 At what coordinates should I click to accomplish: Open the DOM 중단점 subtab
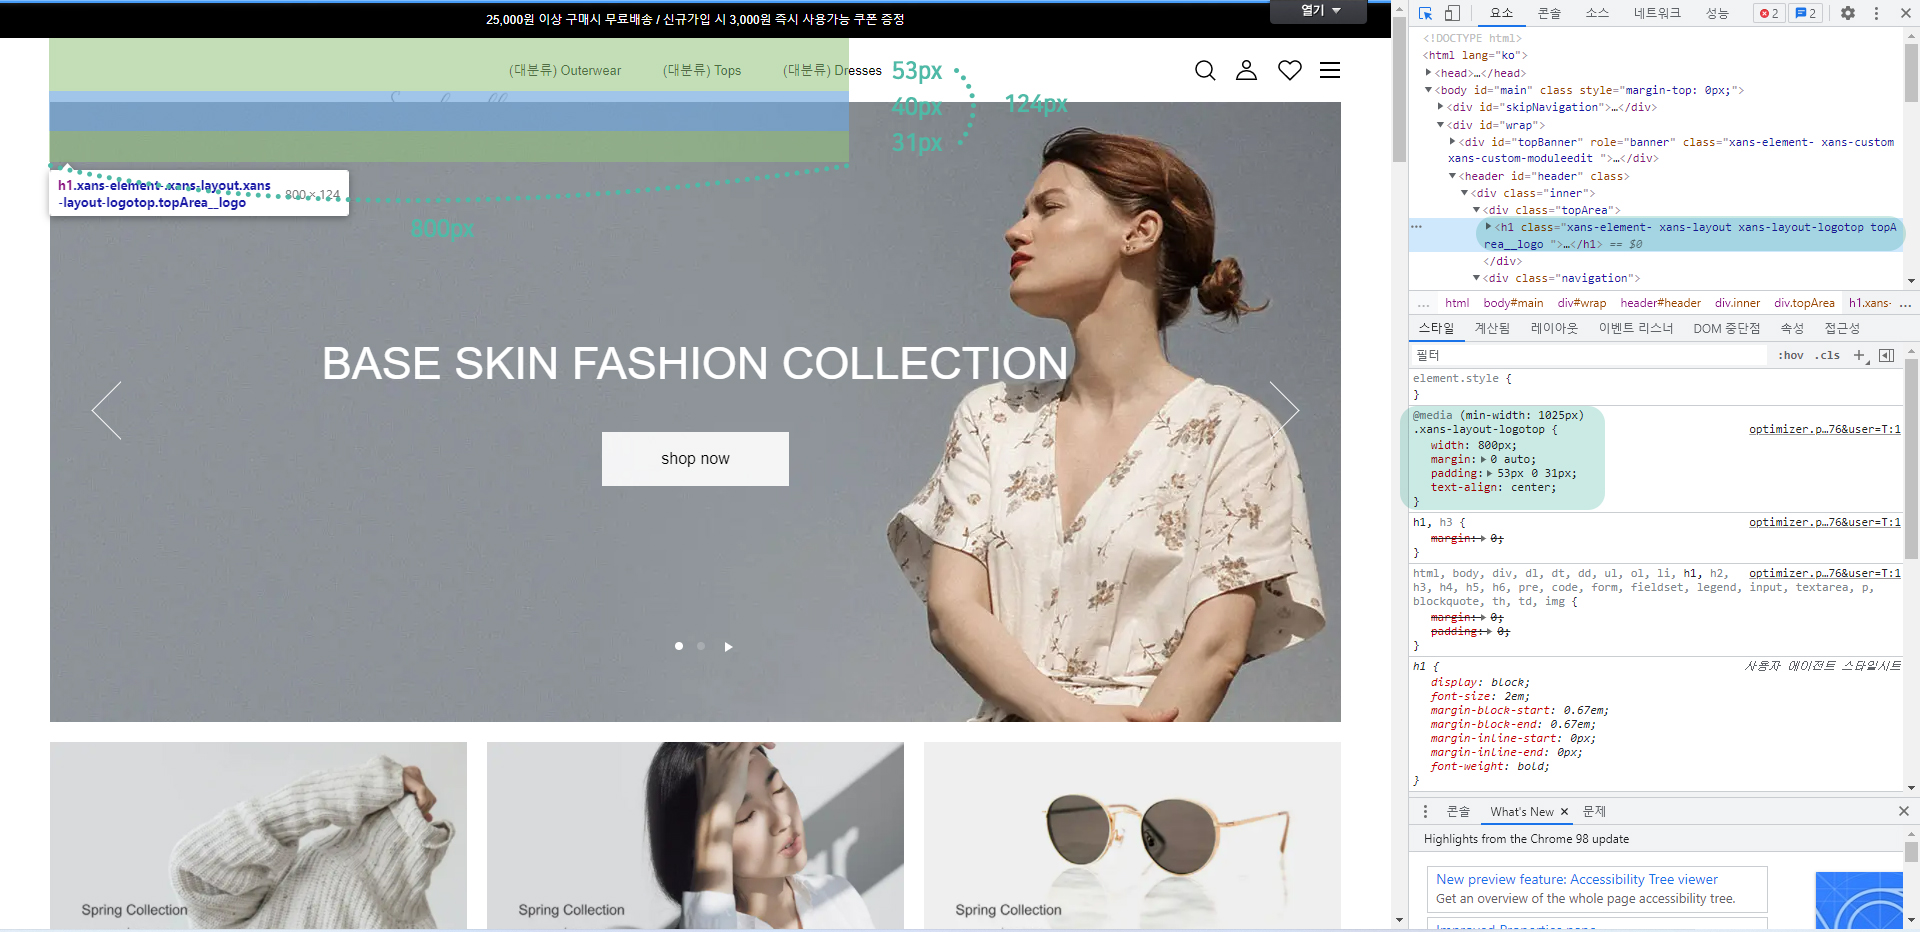pos(1726,328)
